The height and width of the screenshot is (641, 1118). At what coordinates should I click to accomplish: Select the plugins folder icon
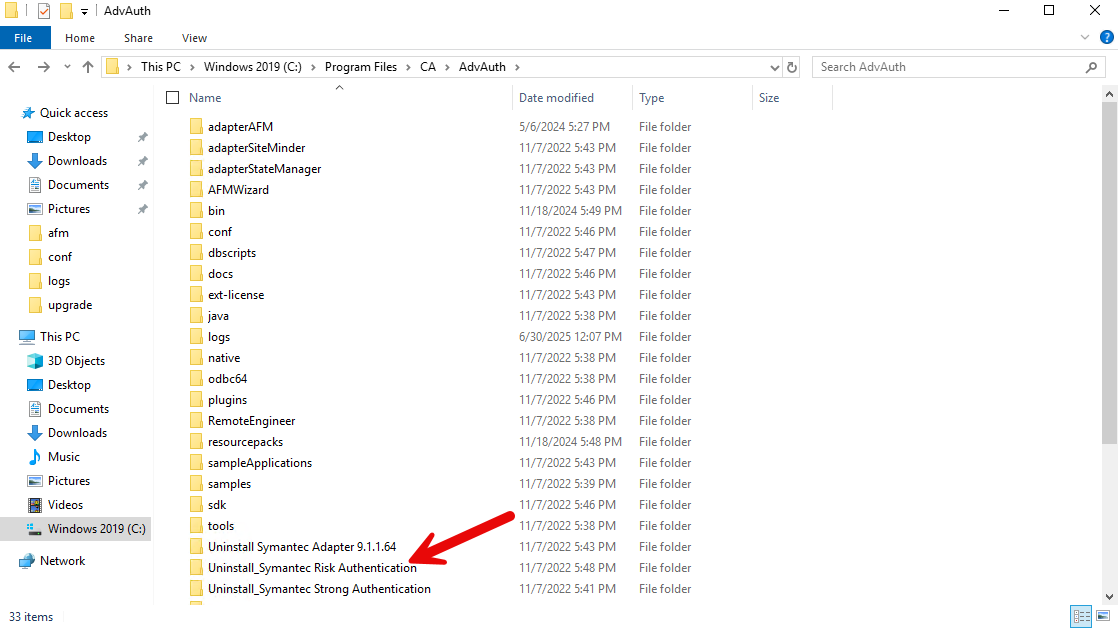point(196,400)
